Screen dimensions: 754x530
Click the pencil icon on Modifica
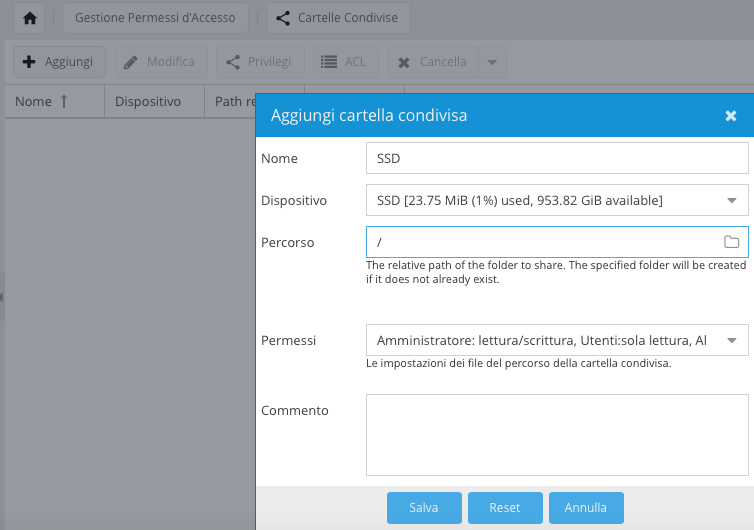click(x=130, y=62)
